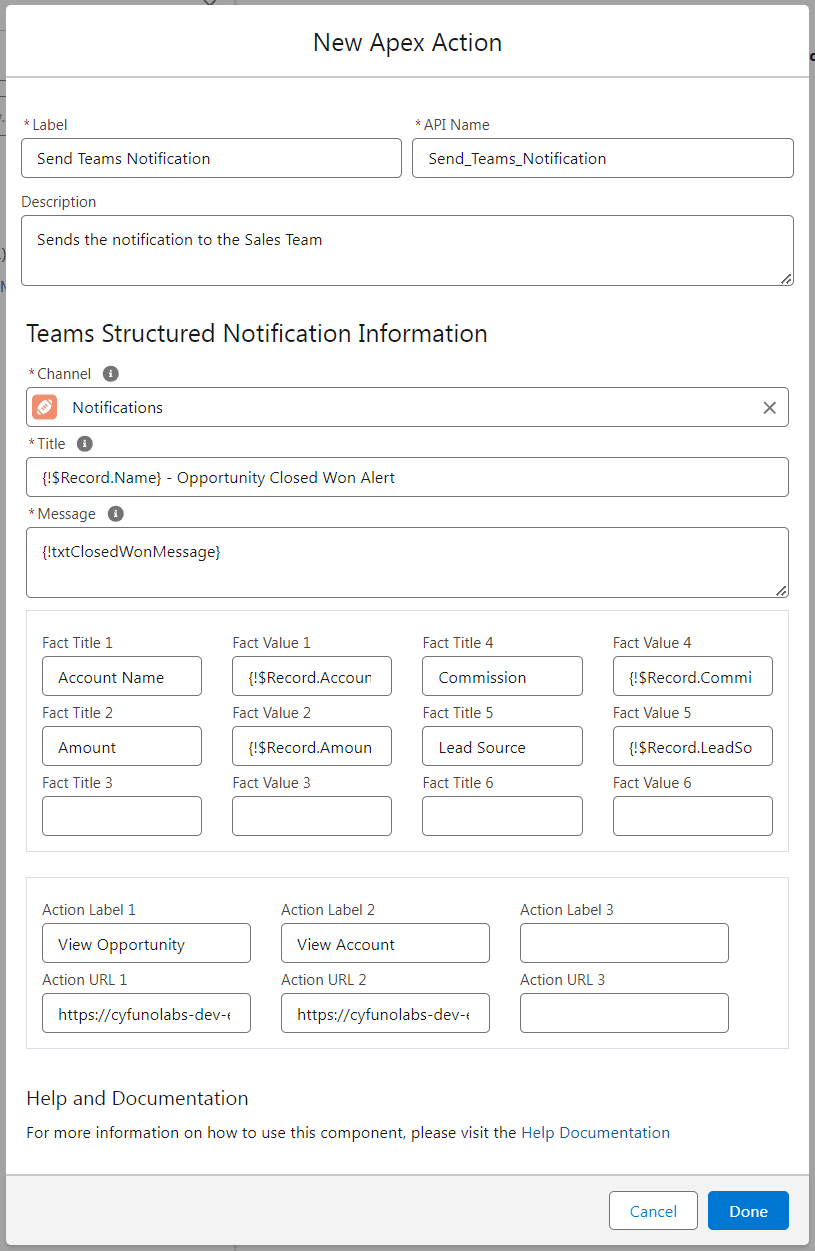Click the Cancel button
This screenshot has height=1251, width=815.
point(653,1211)
